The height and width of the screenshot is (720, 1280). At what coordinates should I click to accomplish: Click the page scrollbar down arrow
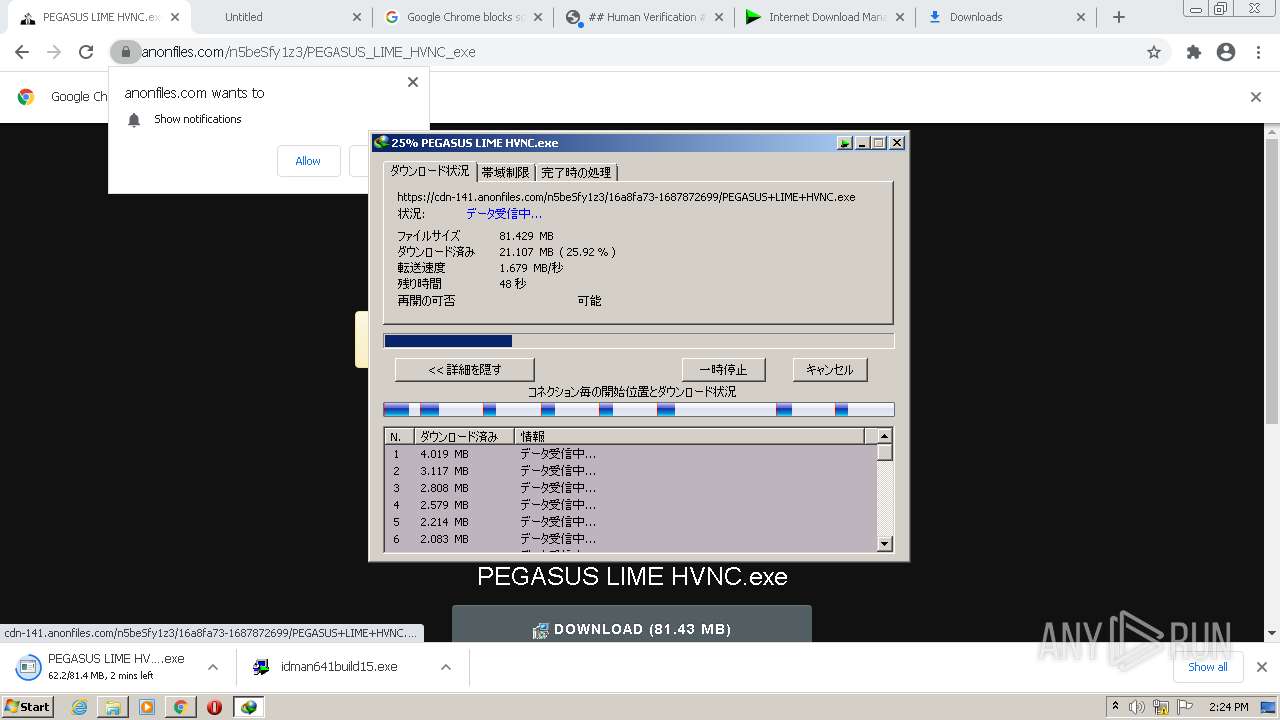tap(1272, 633)
